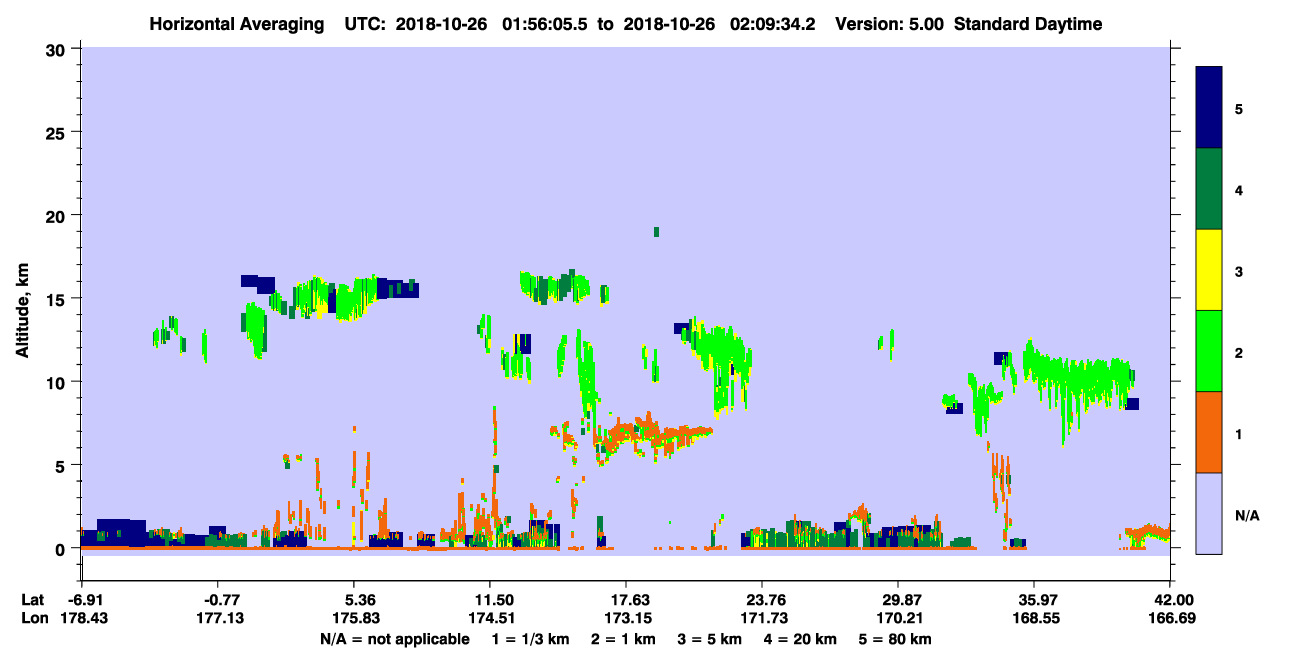Click longitude value '175.83'
The image size is (1300, 667).
354,619
